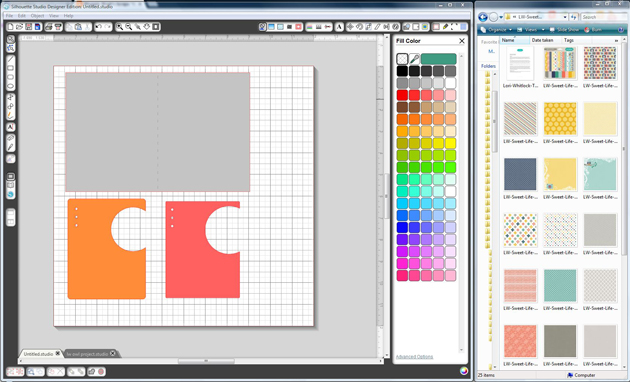Image resolution: width=630 pixels, height=382 pixels.
Task: Select the navy blue dotted paper thumbnail
Action: pyautogui.click(x=520, y=174)
